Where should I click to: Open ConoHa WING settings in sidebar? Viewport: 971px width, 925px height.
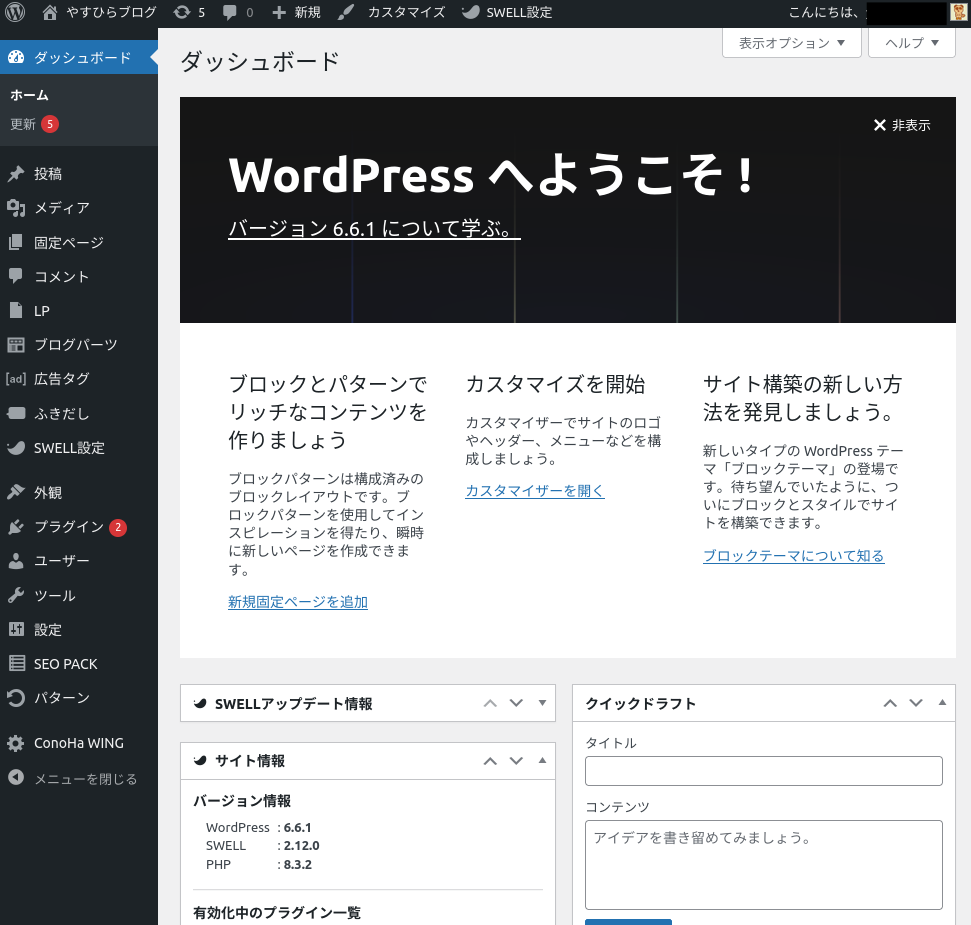pos(78,743)
